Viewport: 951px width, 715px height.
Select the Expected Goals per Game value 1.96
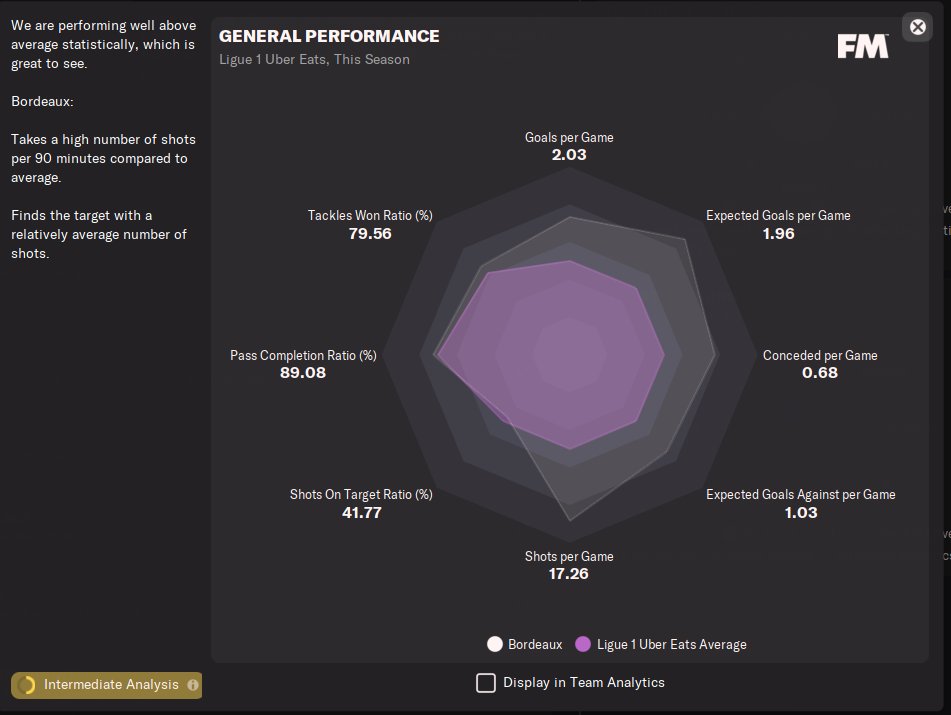[x=778, y=234]
